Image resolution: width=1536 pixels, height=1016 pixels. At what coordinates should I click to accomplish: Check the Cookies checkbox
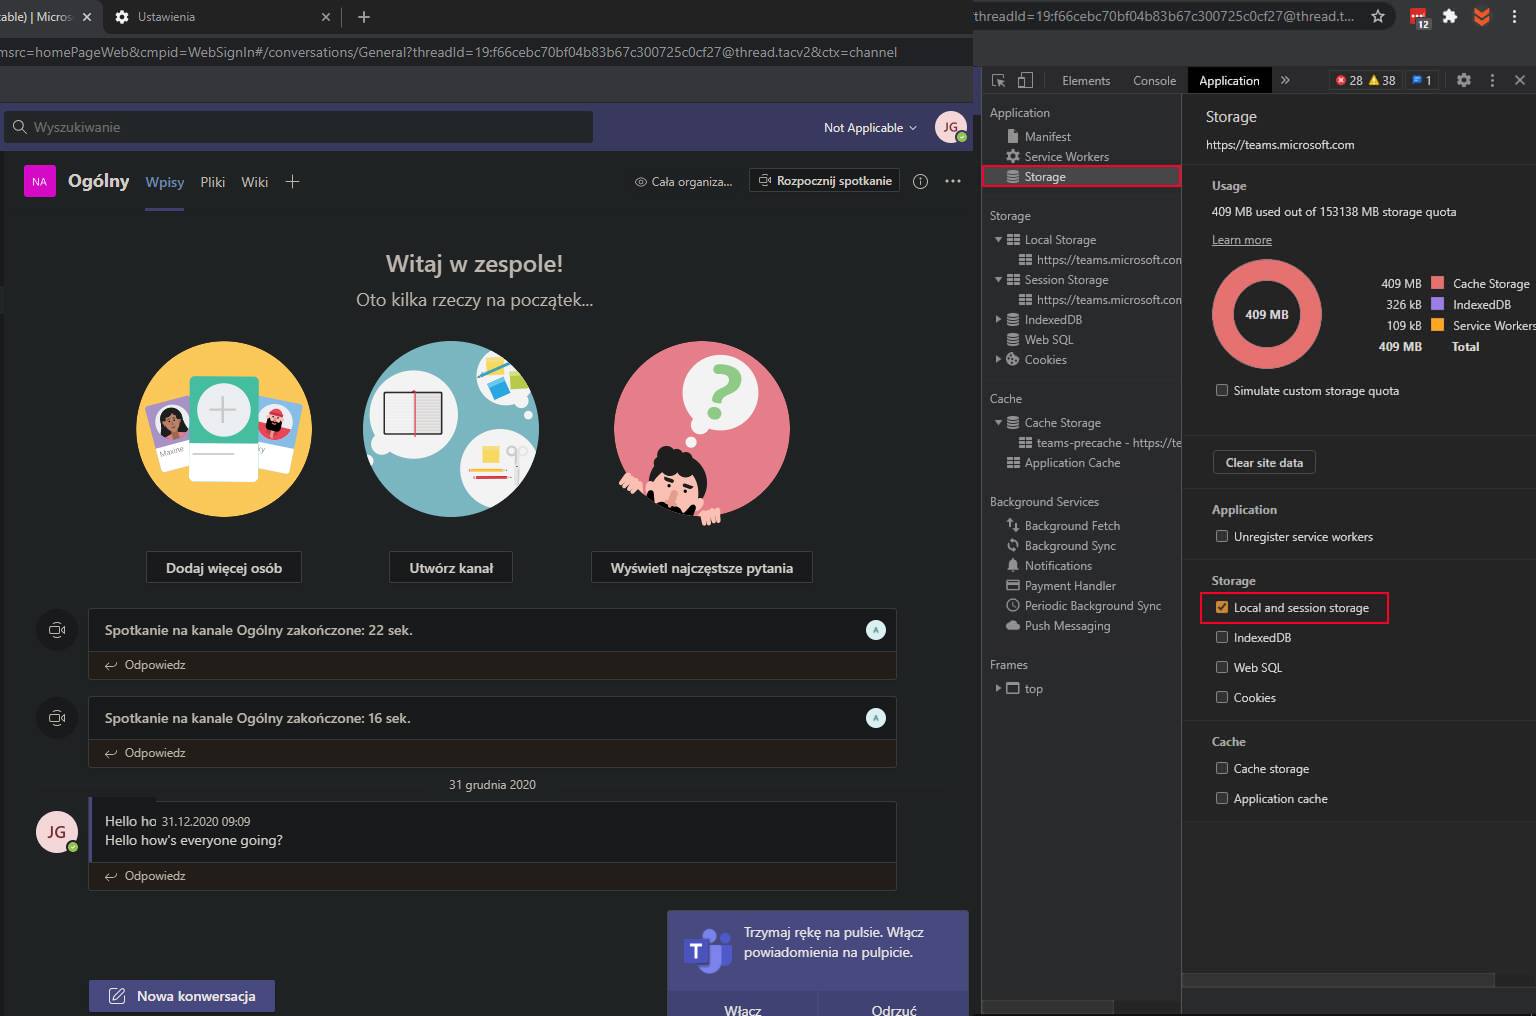click(1222, 697)
